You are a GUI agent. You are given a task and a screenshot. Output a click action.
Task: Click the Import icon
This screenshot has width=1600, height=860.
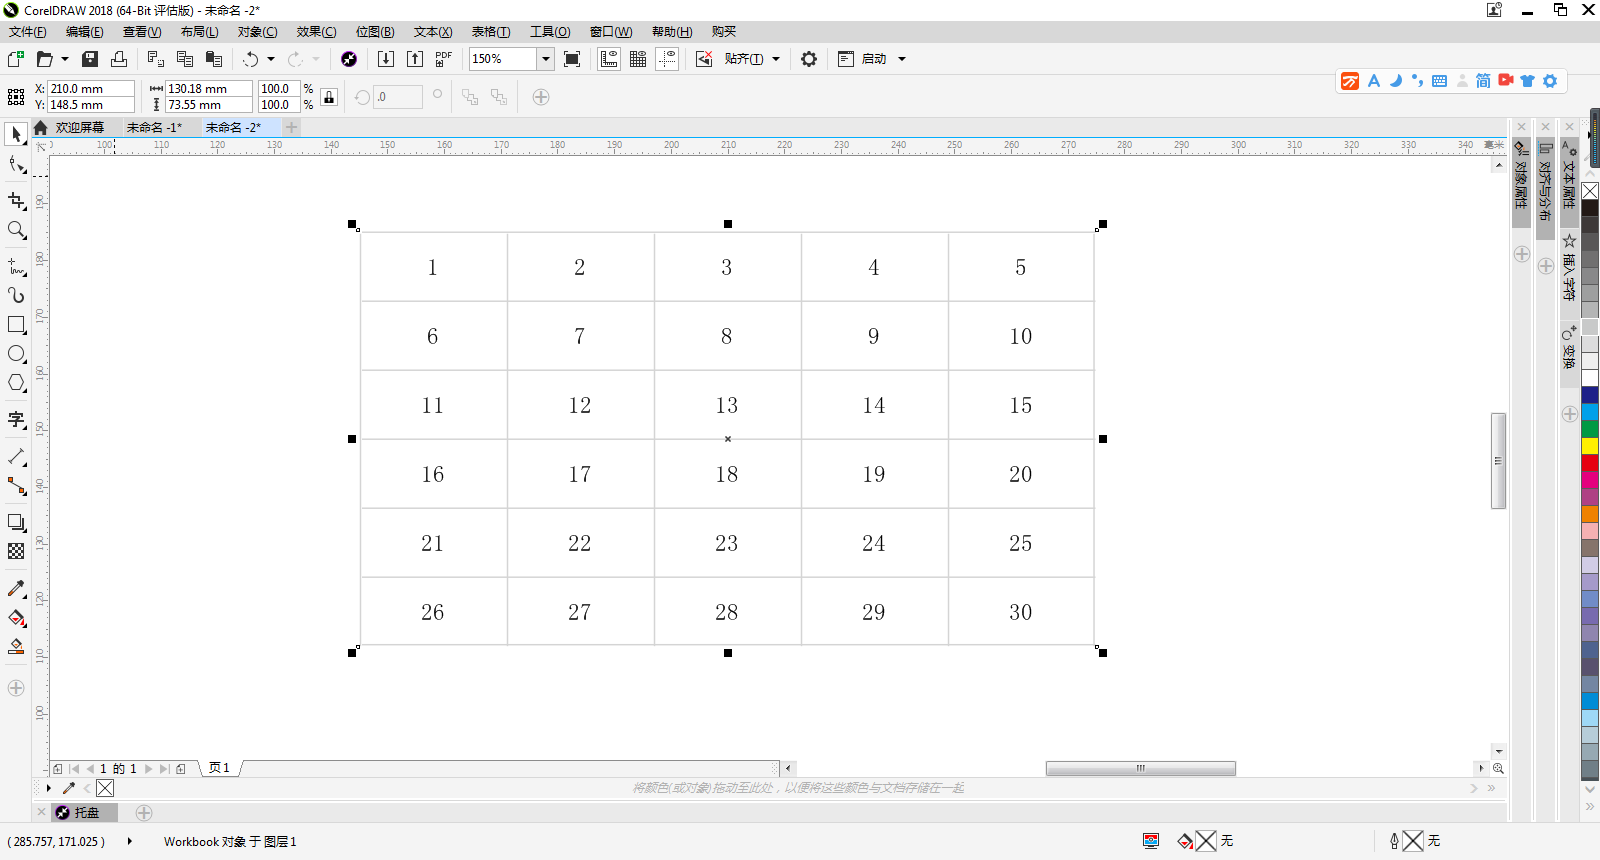[385, 59]
